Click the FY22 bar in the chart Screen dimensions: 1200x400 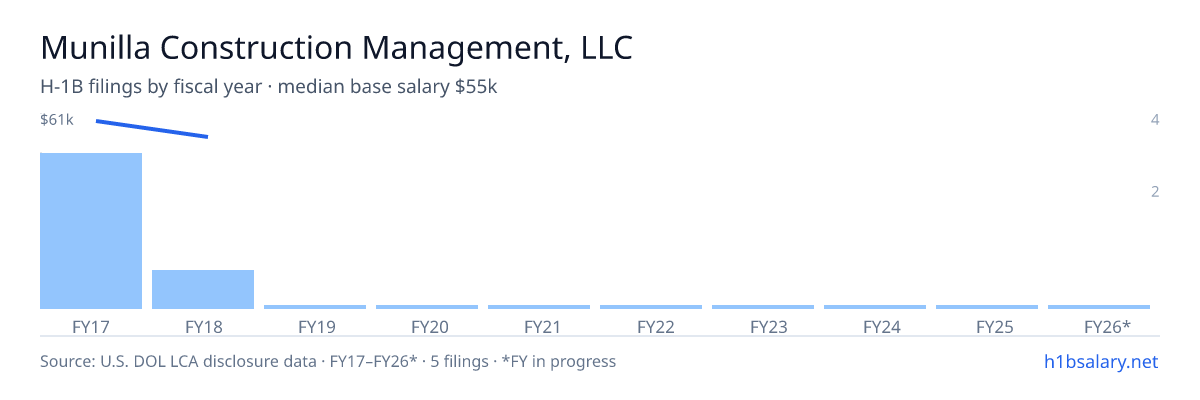[651, 307]
